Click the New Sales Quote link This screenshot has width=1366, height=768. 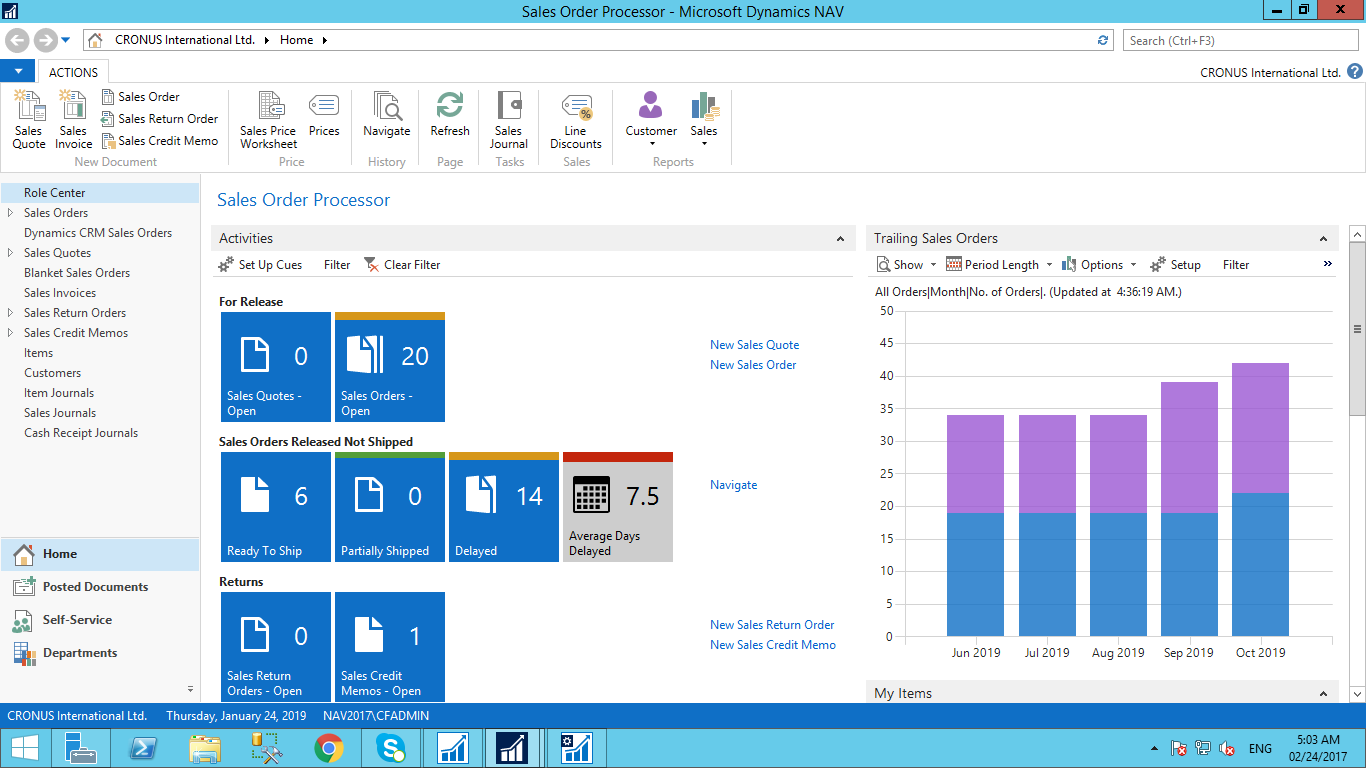(x=755, y=345)
